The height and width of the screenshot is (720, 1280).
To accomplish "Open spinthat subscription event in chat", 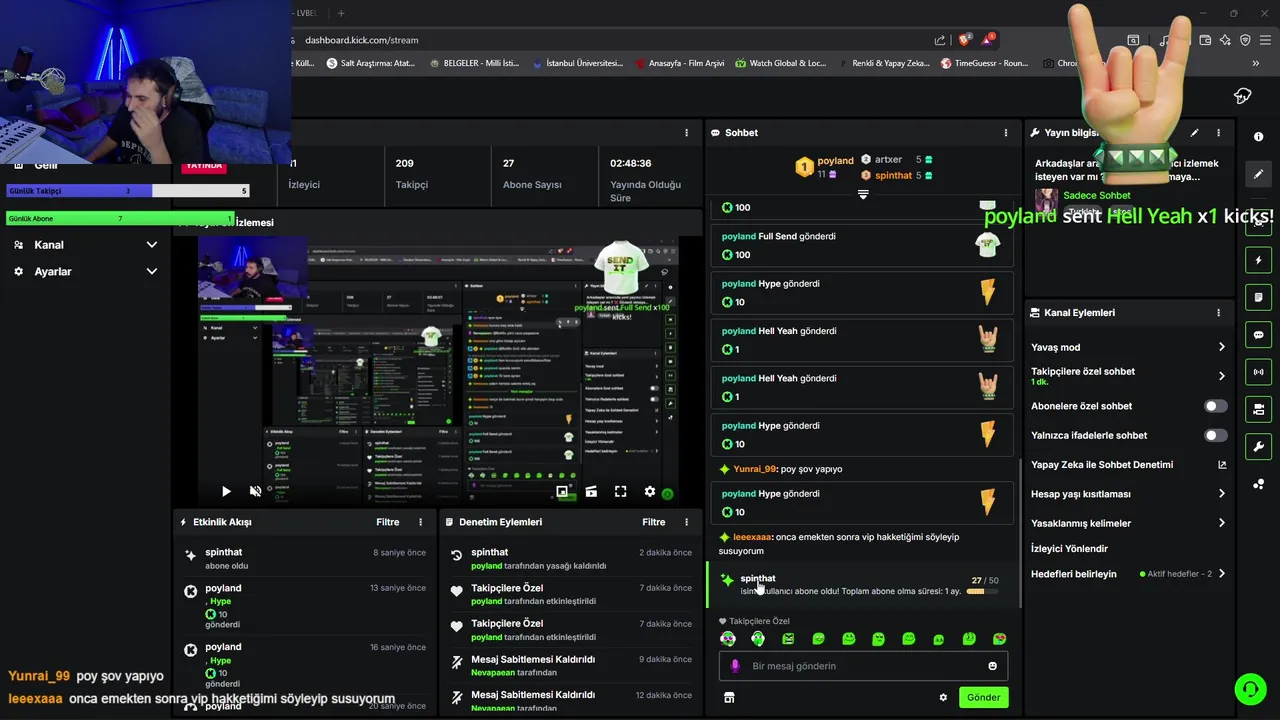I will (863, 585).
